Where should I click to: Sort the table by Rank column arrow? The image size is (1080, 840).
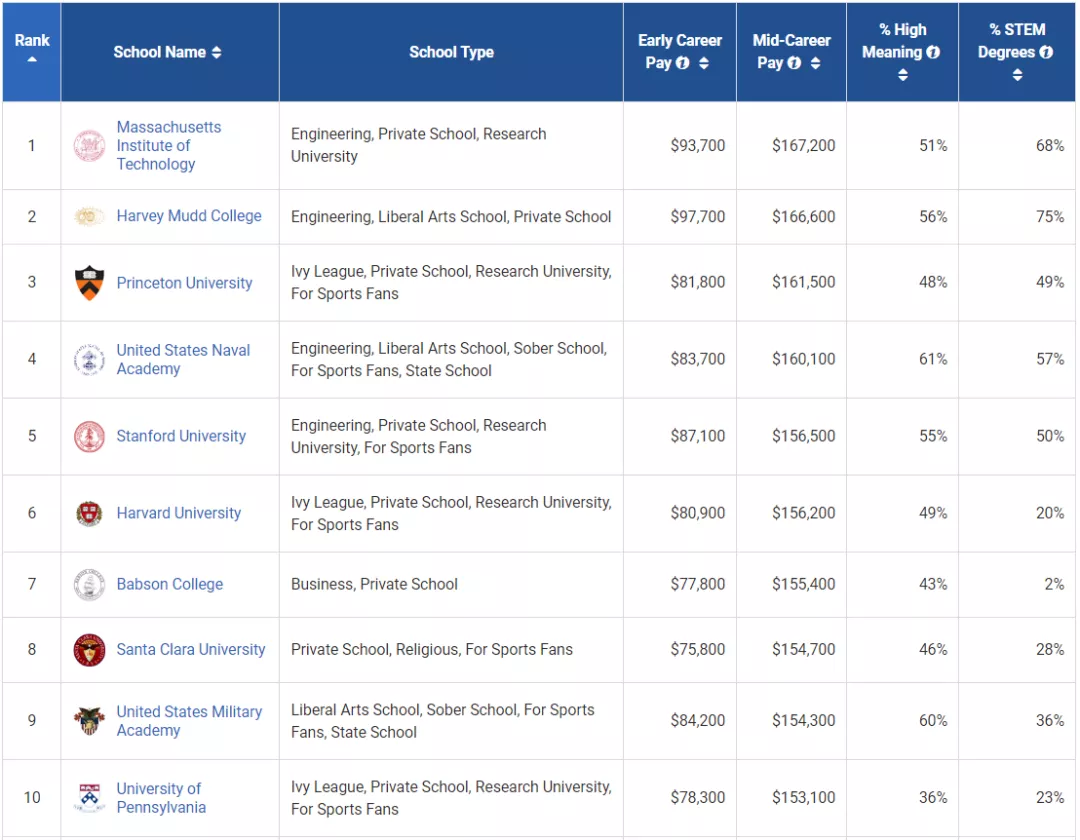click(32, 60)
